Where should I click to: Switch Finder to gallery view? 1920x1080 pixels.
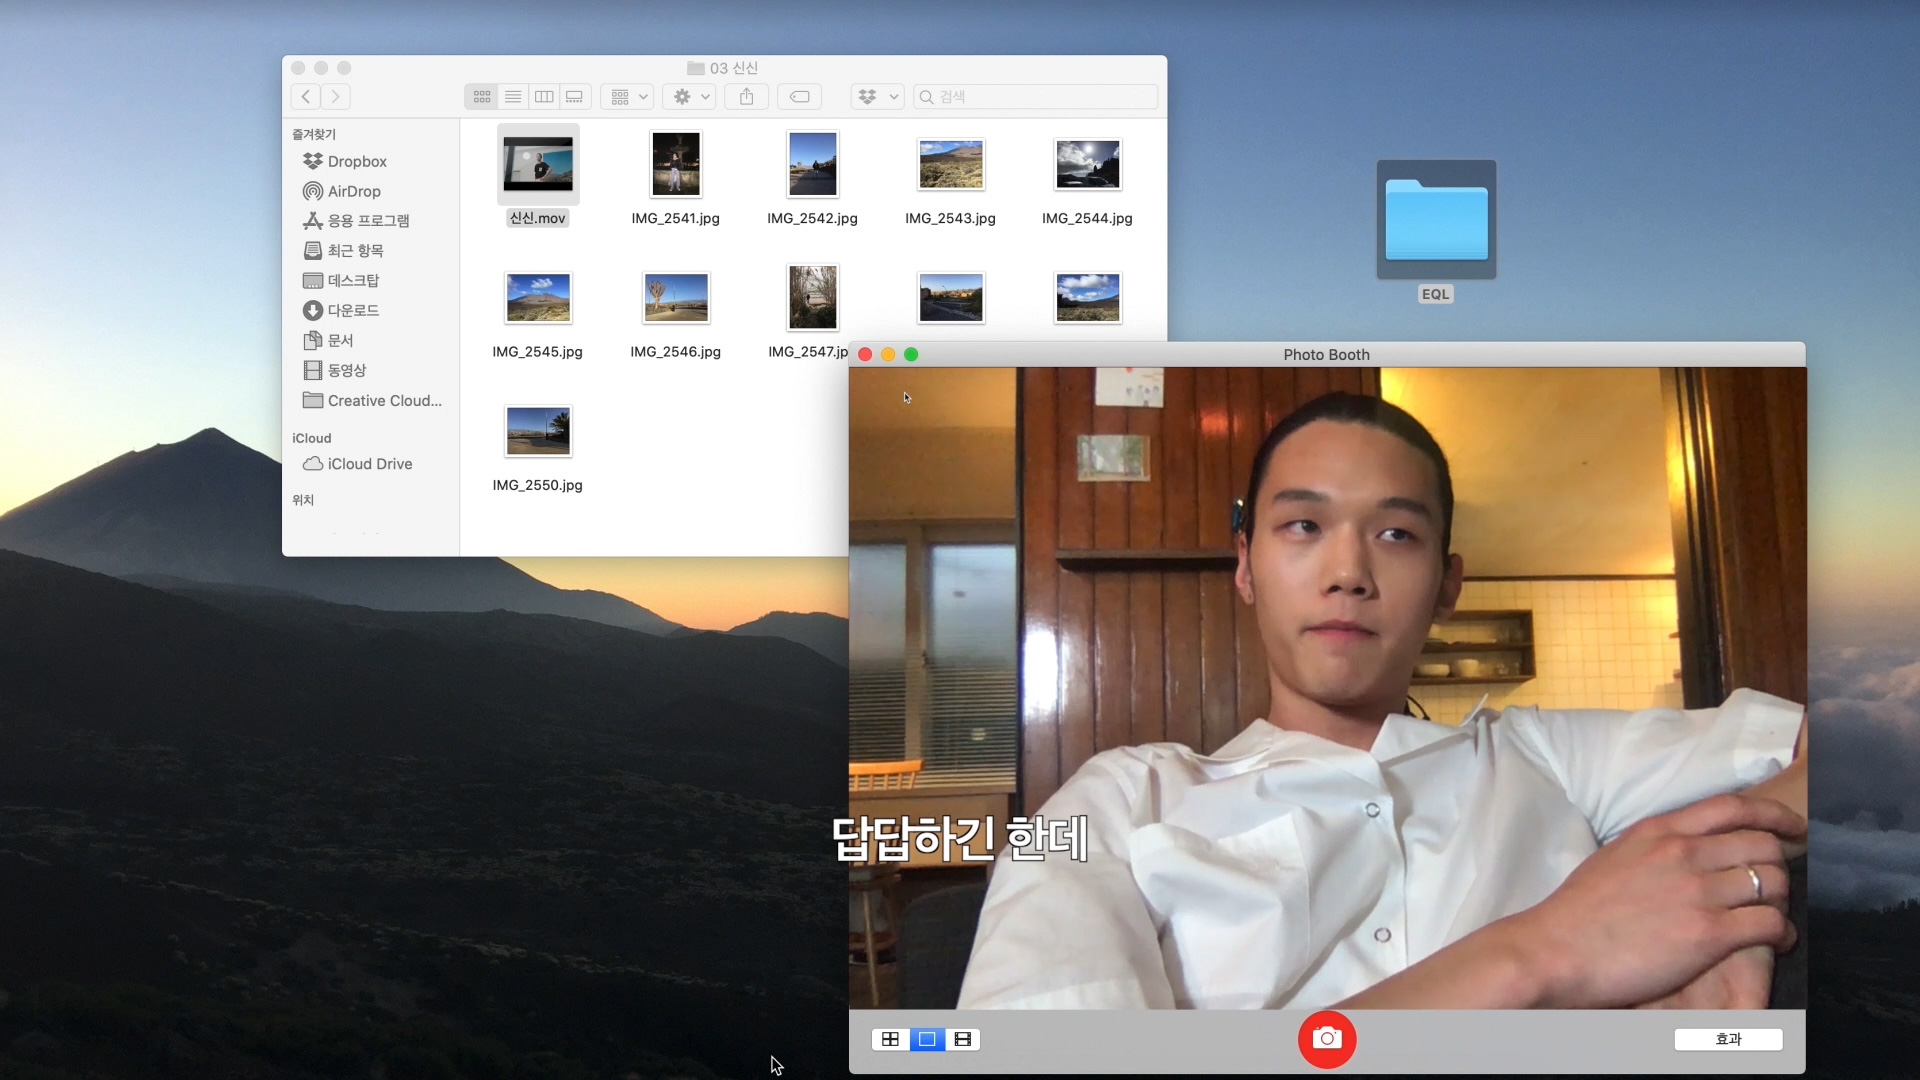click(x=575, y=97)
